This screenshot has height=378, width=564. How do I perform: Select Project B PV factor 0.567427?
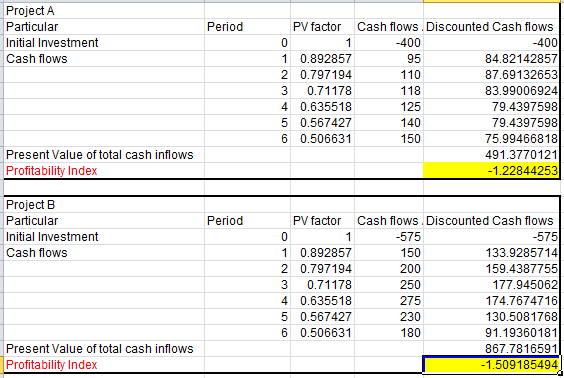coord(322,316)
